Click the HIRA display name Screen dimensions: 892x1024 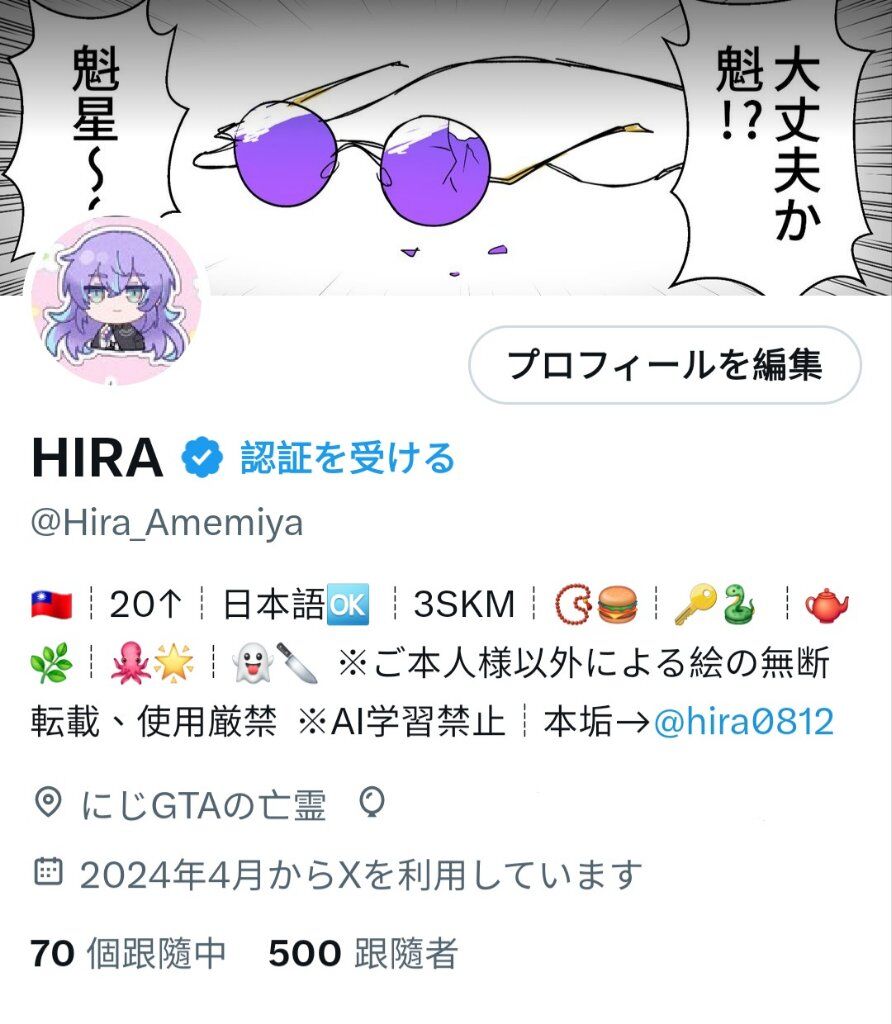97,457
